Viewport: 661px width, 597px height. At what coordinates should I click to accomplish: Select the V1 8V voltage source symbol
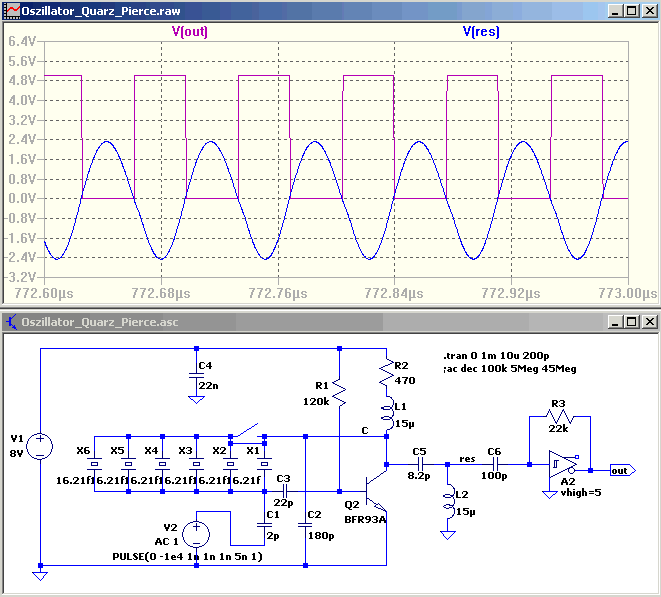click(40, 446)
